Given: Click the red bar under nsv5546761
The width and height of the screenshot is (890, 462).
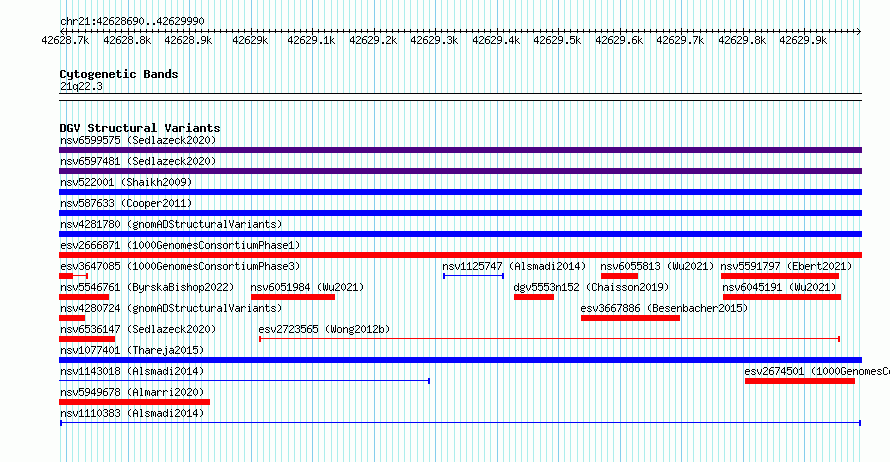Looking at the screenshot, I should [x=84, y=297].
